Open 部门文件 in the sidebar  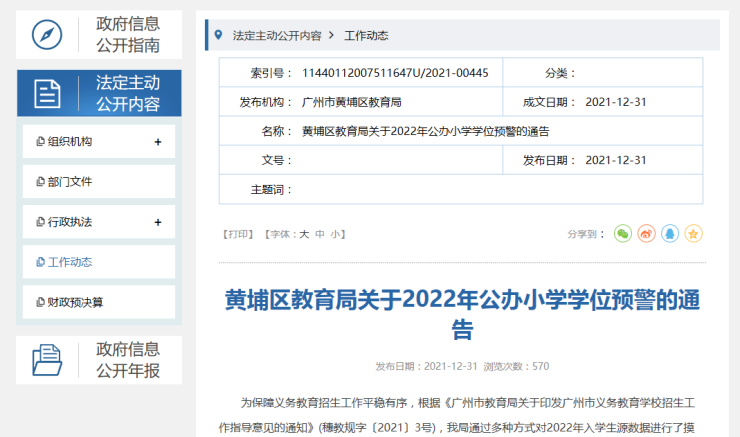[x=70, y=182]
